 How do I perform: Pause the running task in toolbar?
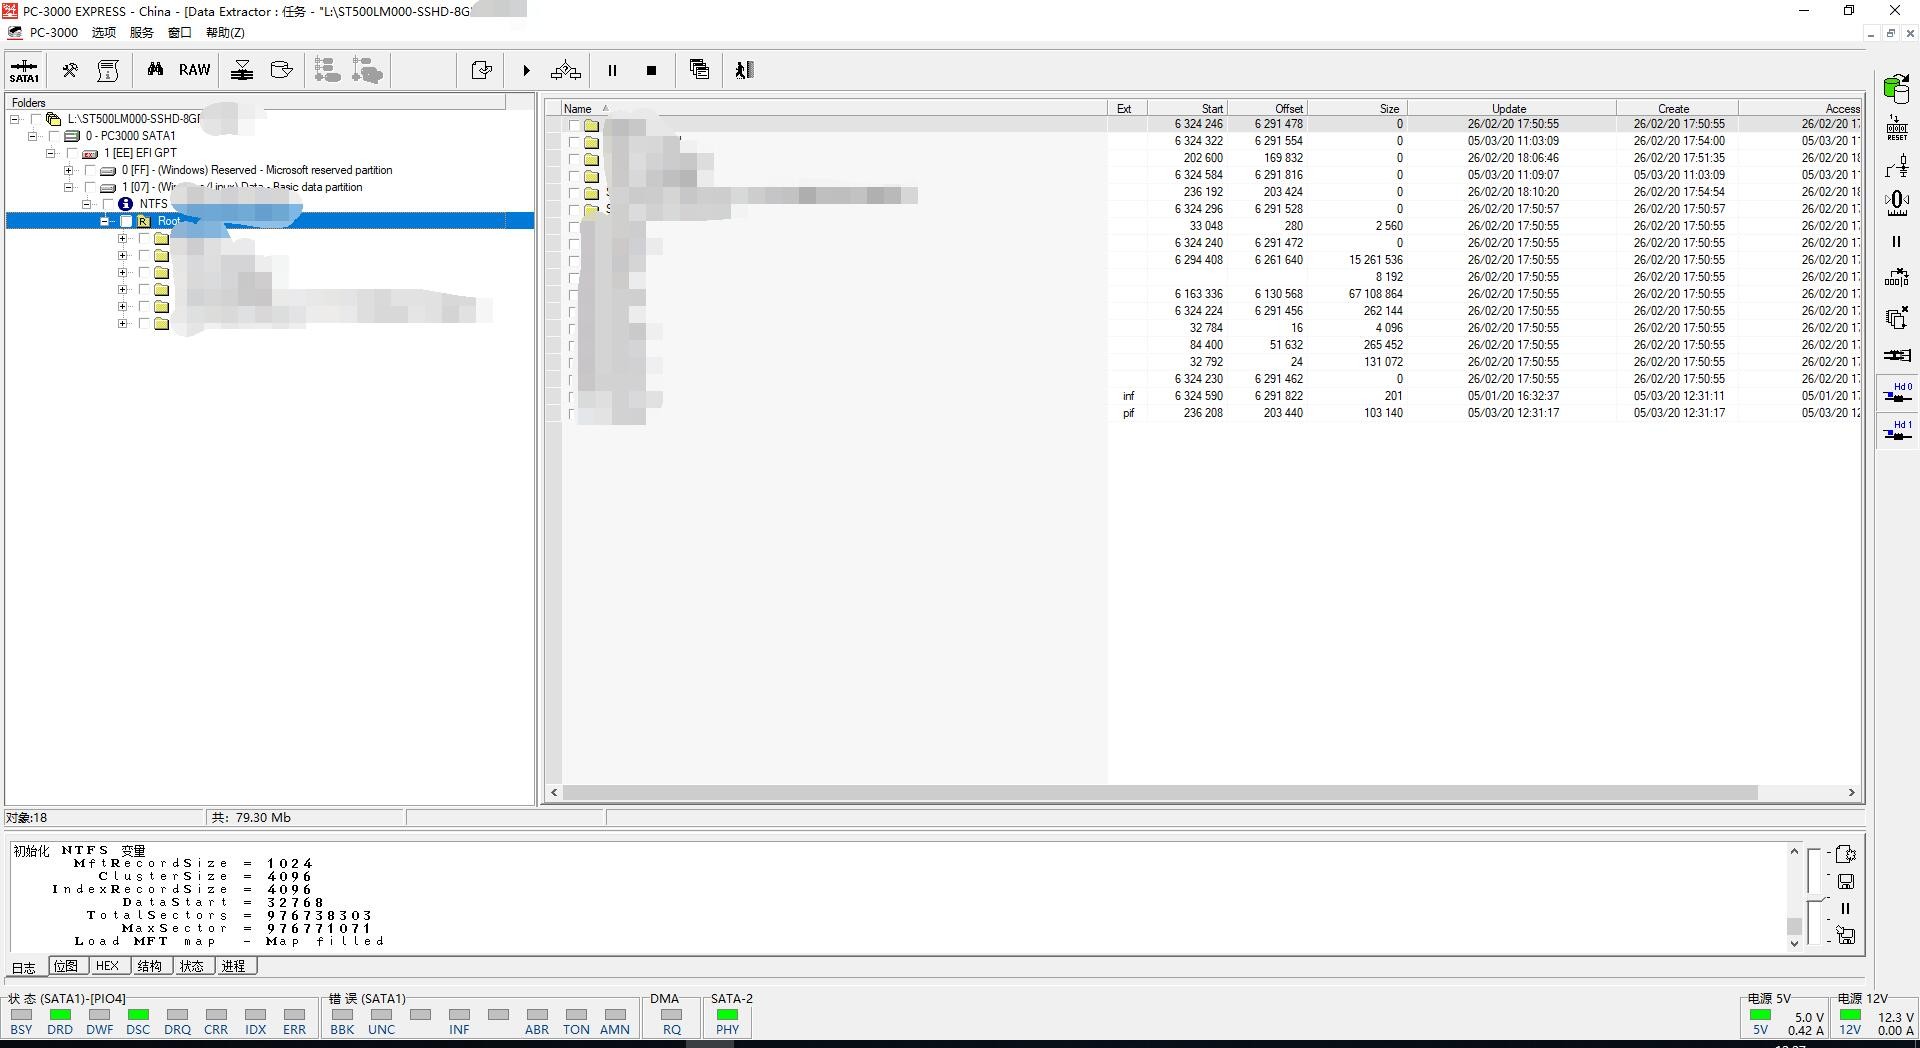click(x=612, y=70)
